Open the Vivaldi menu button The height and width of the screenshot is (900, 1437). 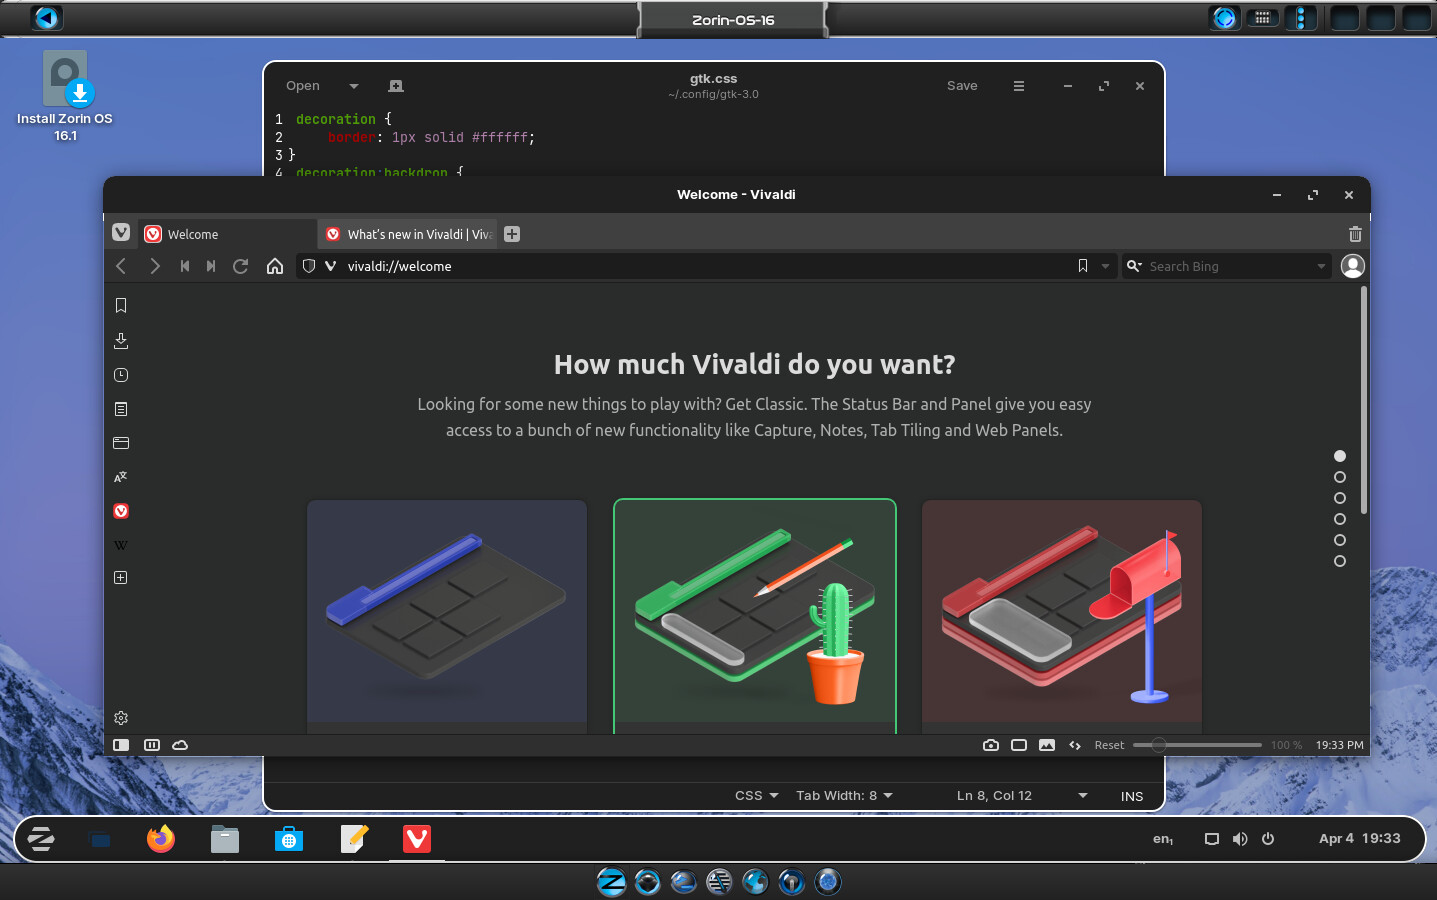[121, 233]
